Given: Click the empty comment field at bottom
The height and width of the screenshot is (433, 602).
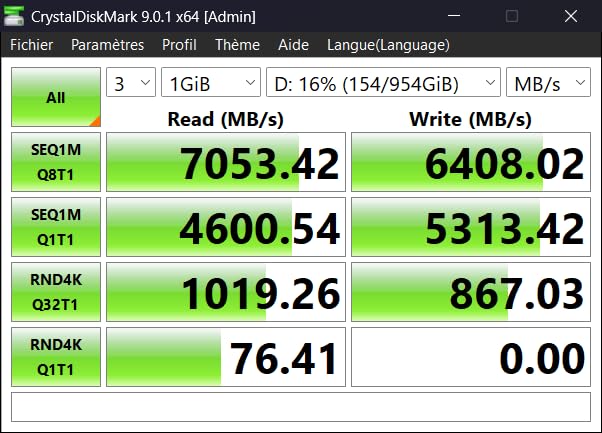Looking at the screenshot, I should point(301,407).
